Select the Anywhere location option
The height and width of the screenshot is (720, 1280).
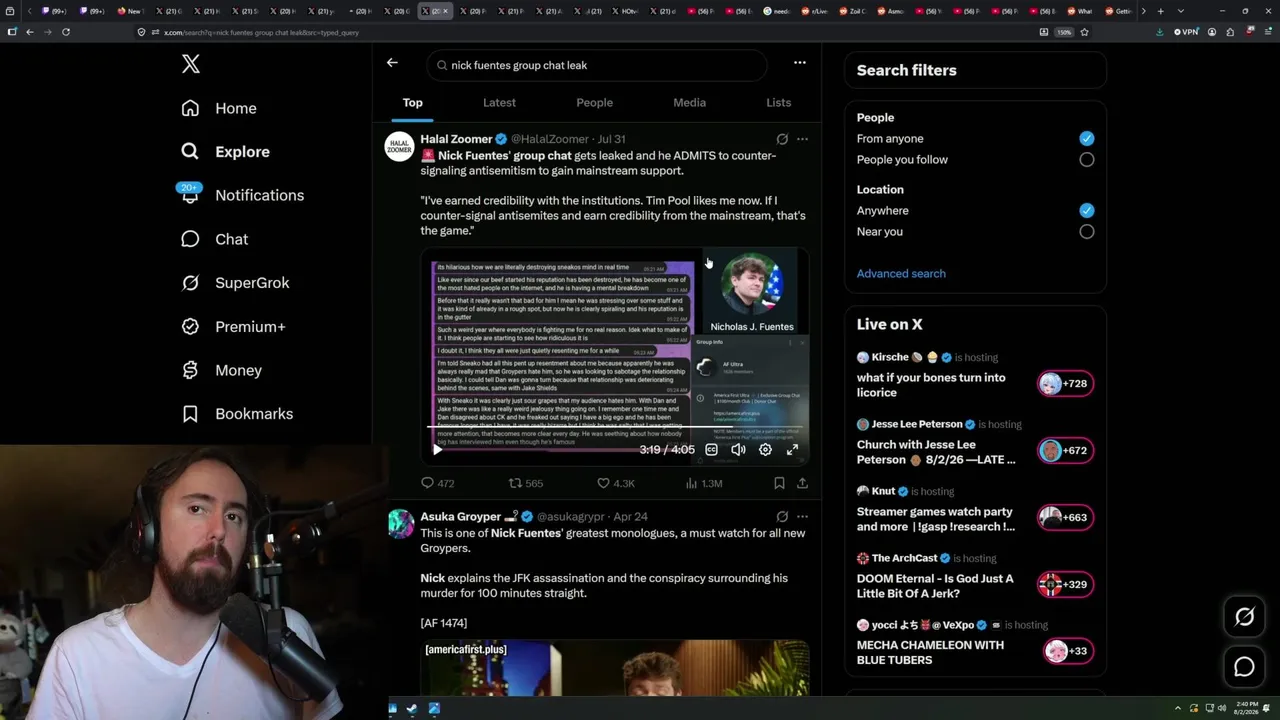[1086, 211]
